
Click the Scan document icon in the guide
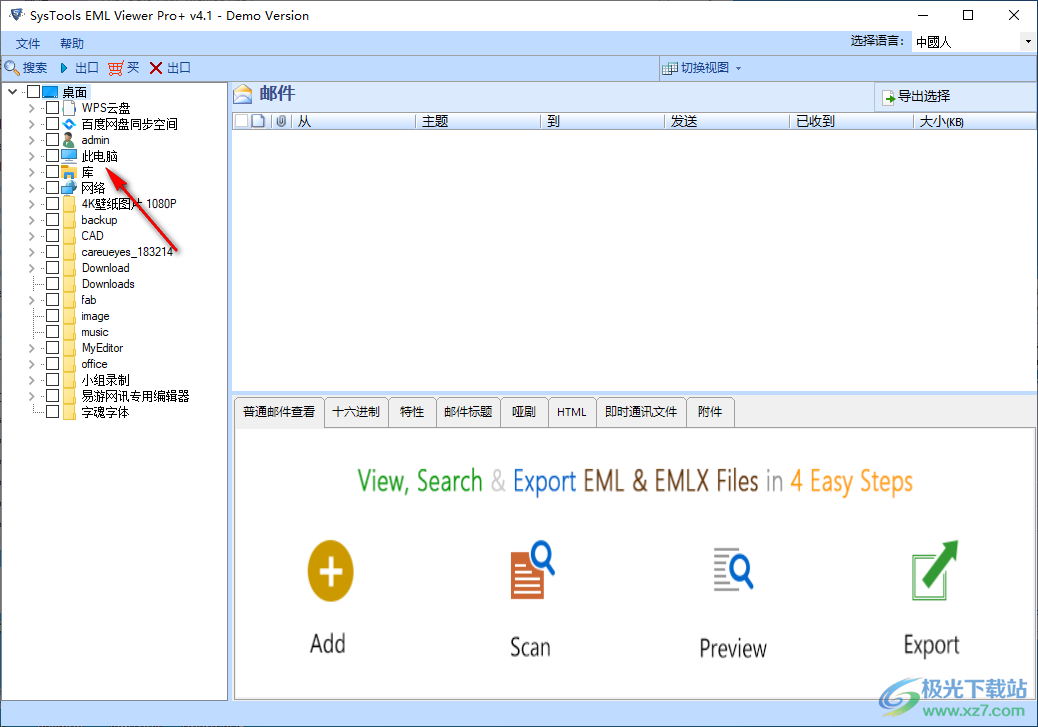click(x=529, y=571)
